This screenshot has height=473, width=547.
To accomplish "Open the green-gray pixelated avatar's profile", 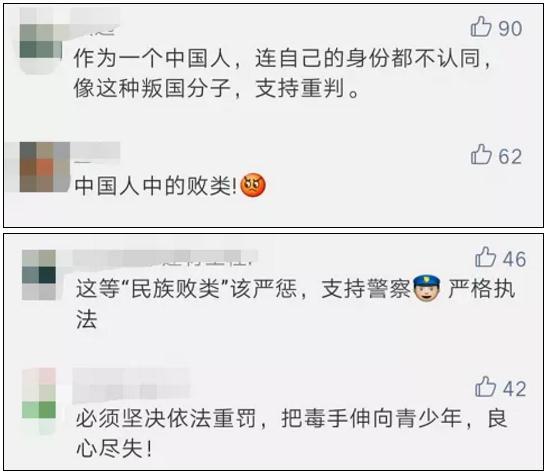I will pyautogui.click(x=40, y=40).
